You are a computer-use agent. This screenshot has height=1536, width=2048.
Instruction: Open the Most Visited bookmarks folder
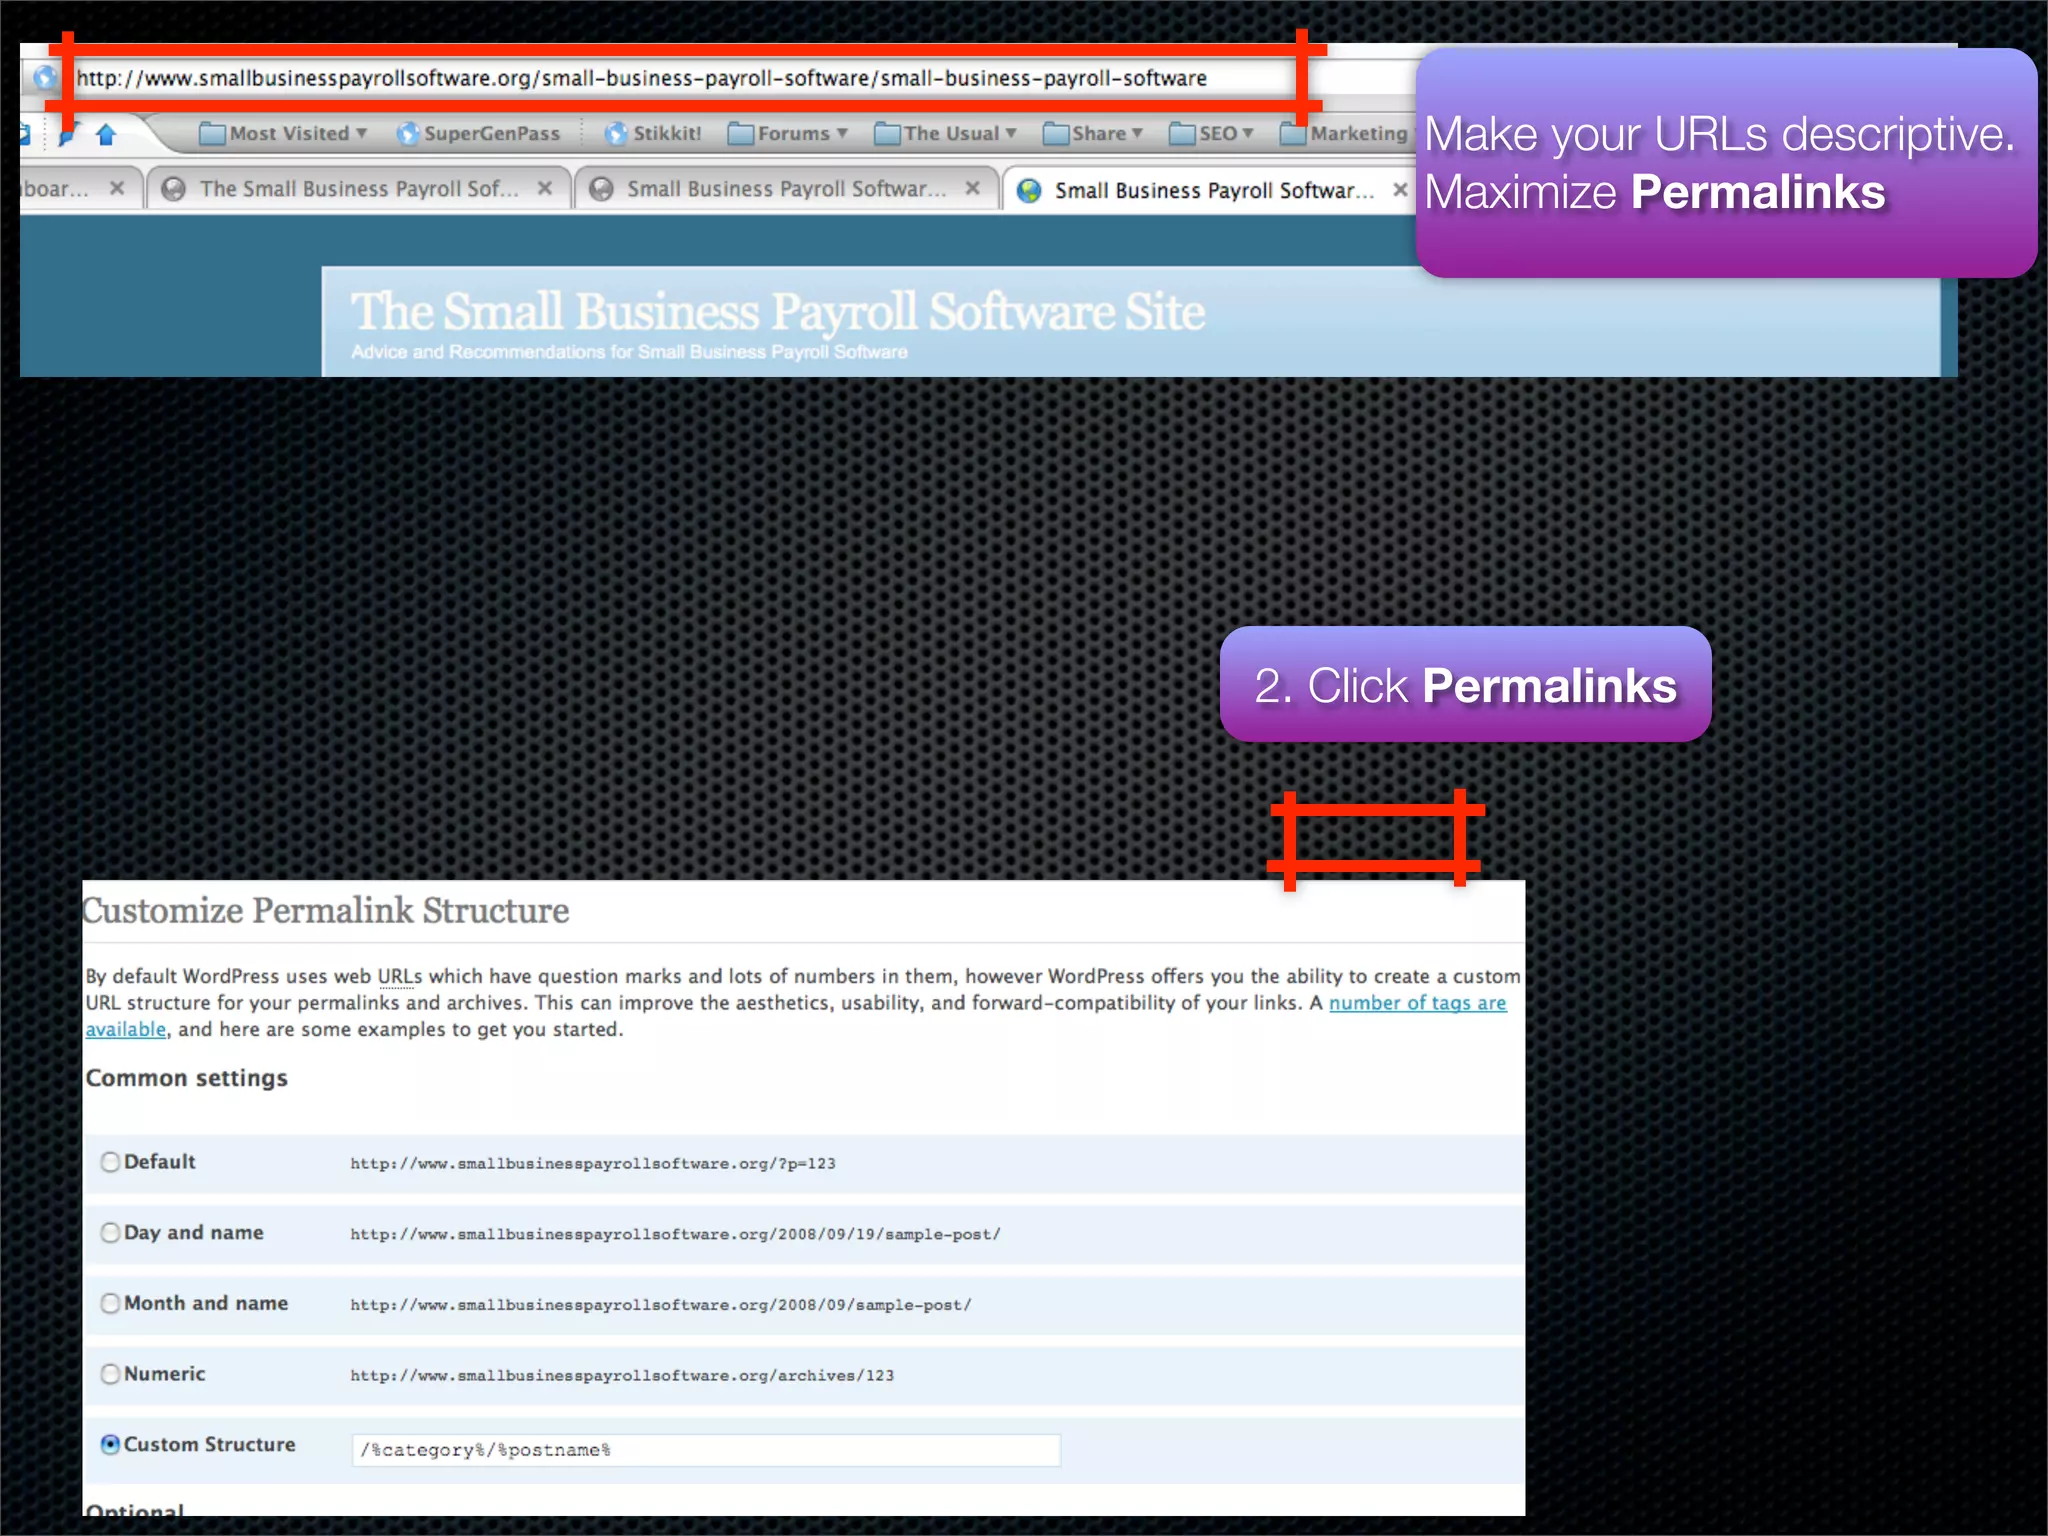283,134
